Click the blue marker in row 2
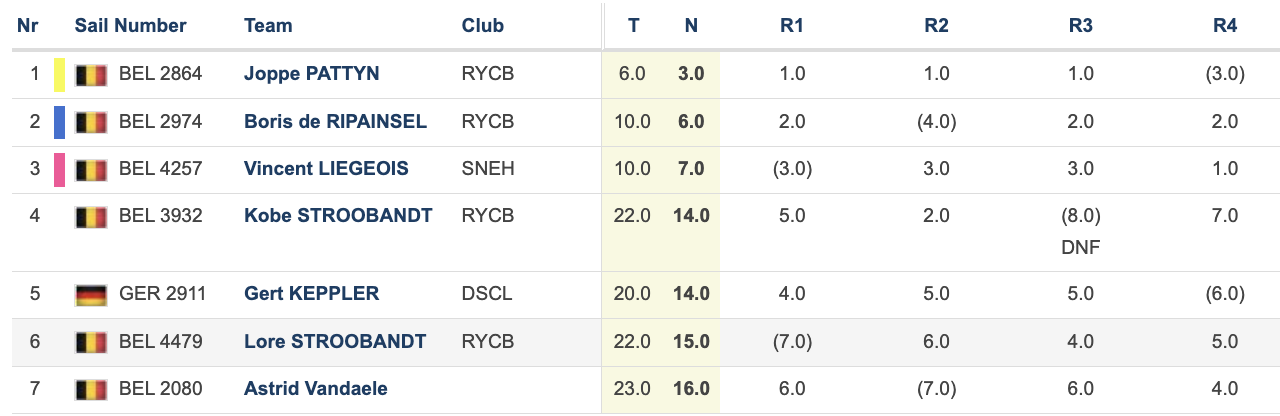The image size is (1280, 416). click(x=59, y=122)
